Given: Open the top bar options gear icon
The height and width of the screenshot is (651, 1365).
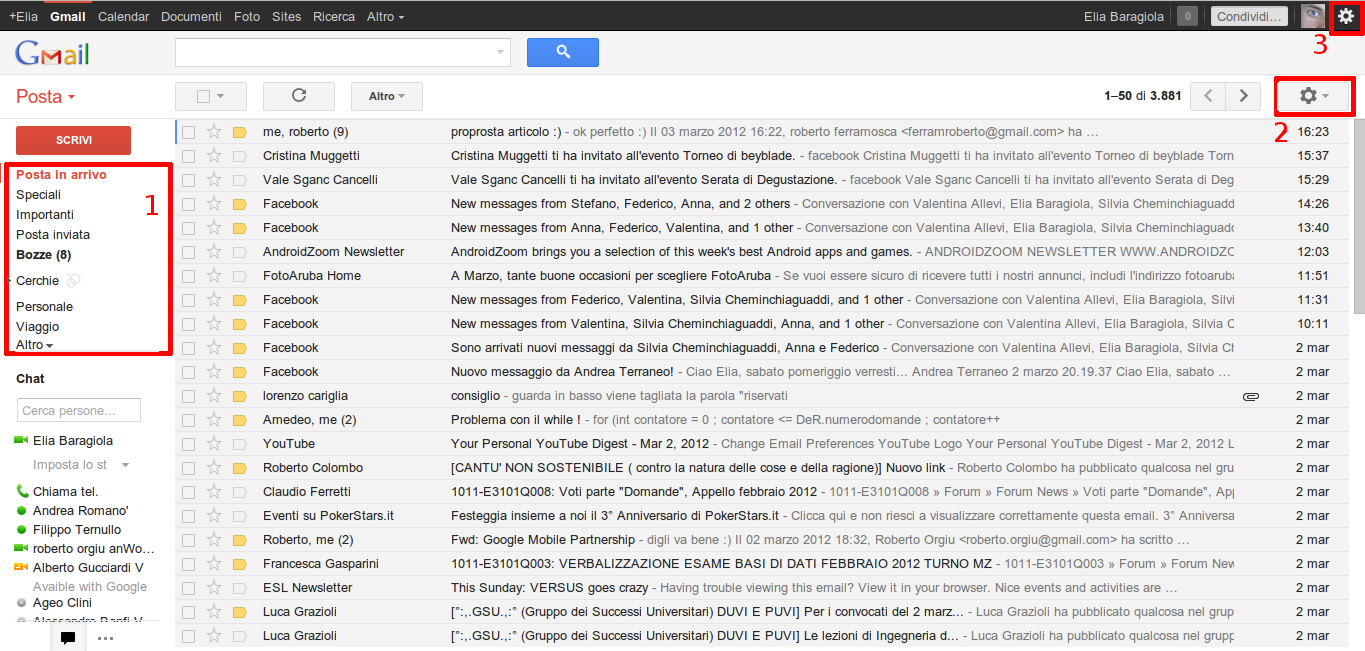Looking at the screenshot, I should pos(1345,16).
